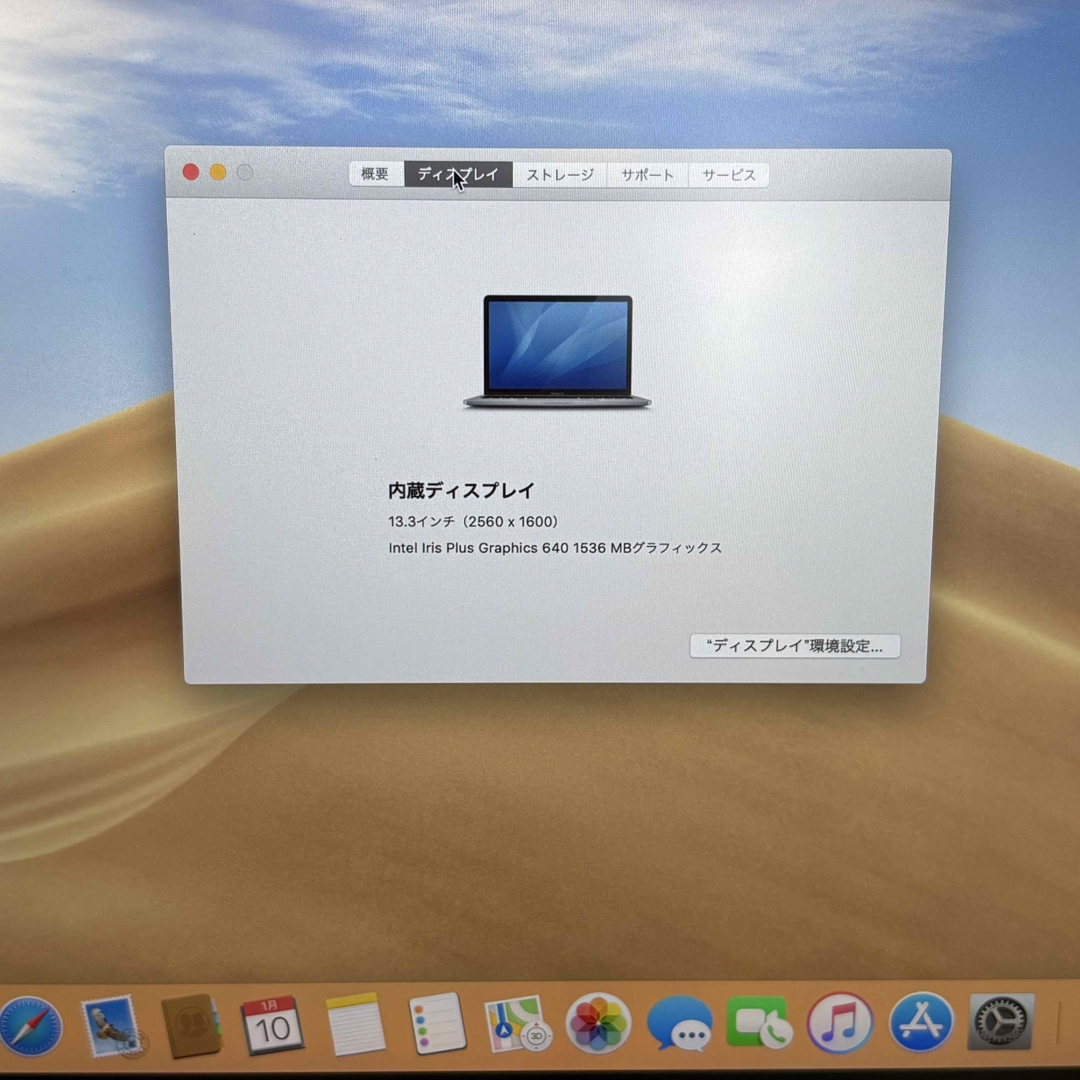Switch to the ストレージ tab

[x=559, y=175]
